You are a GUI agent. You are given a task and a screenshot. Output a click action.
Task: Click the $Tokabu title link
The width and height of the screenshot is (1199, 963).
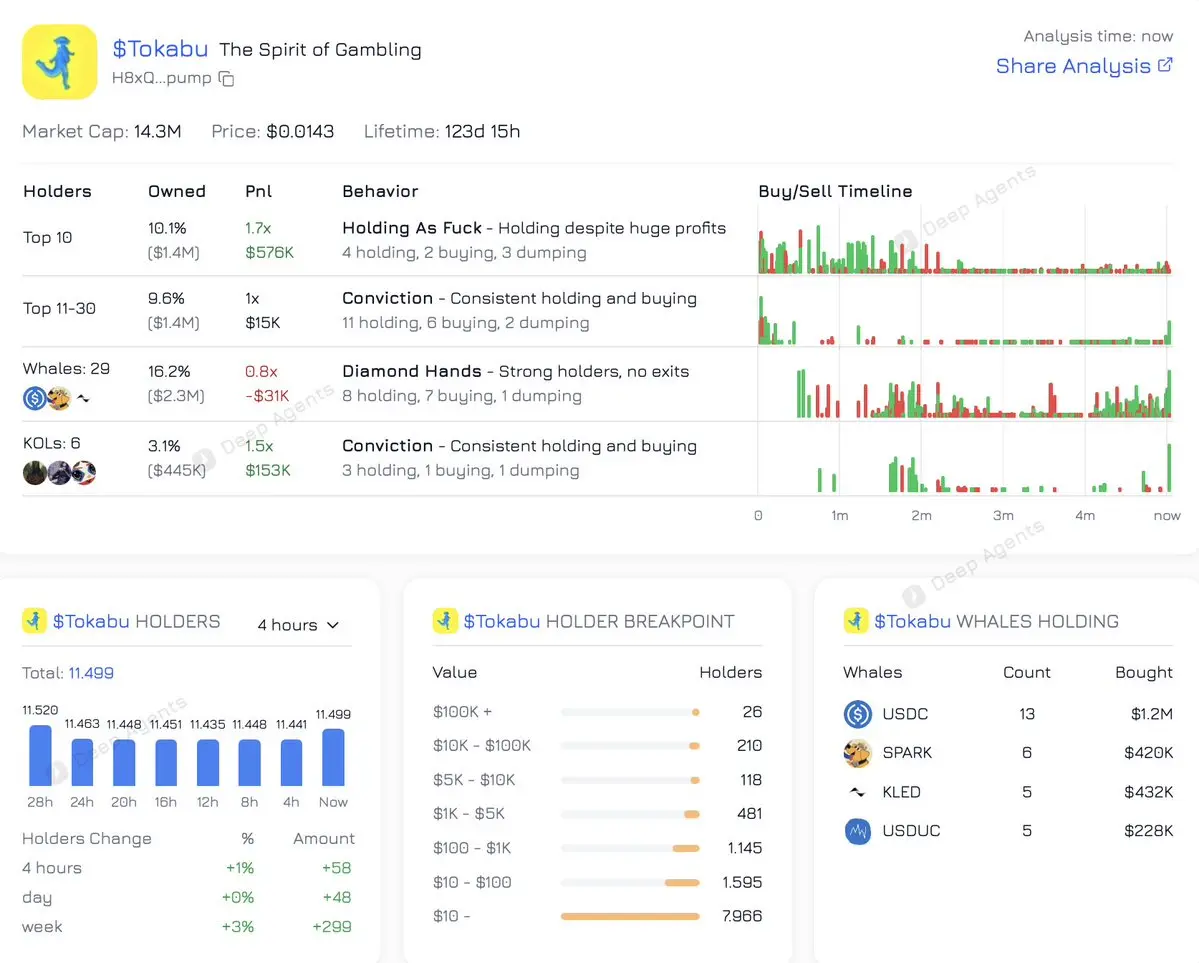click(x=160, y=49)
